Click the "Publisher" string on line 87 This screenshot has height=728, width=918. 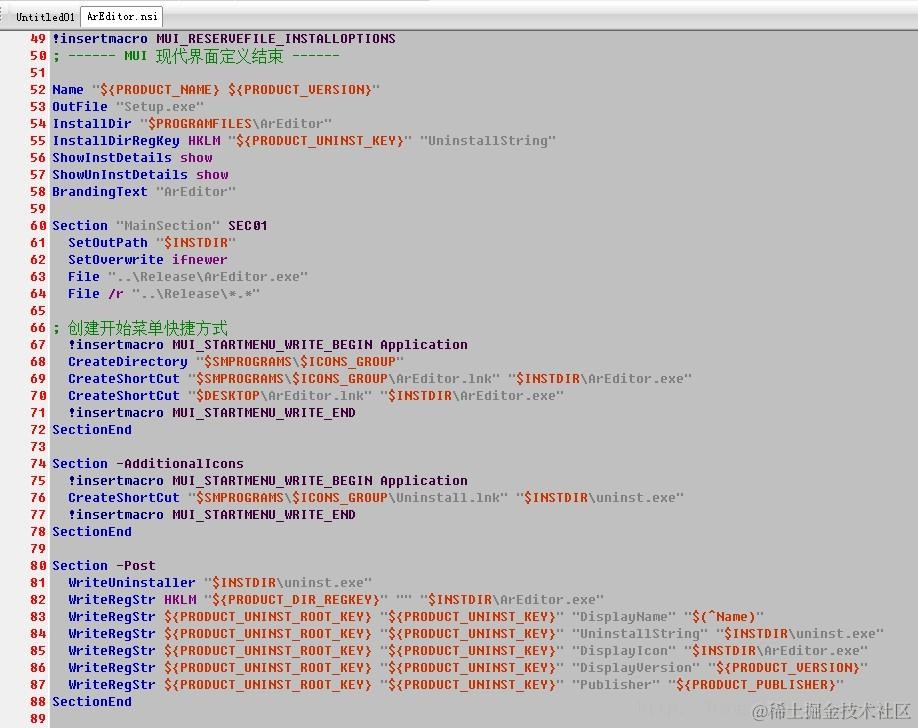(x=615, y=684)
